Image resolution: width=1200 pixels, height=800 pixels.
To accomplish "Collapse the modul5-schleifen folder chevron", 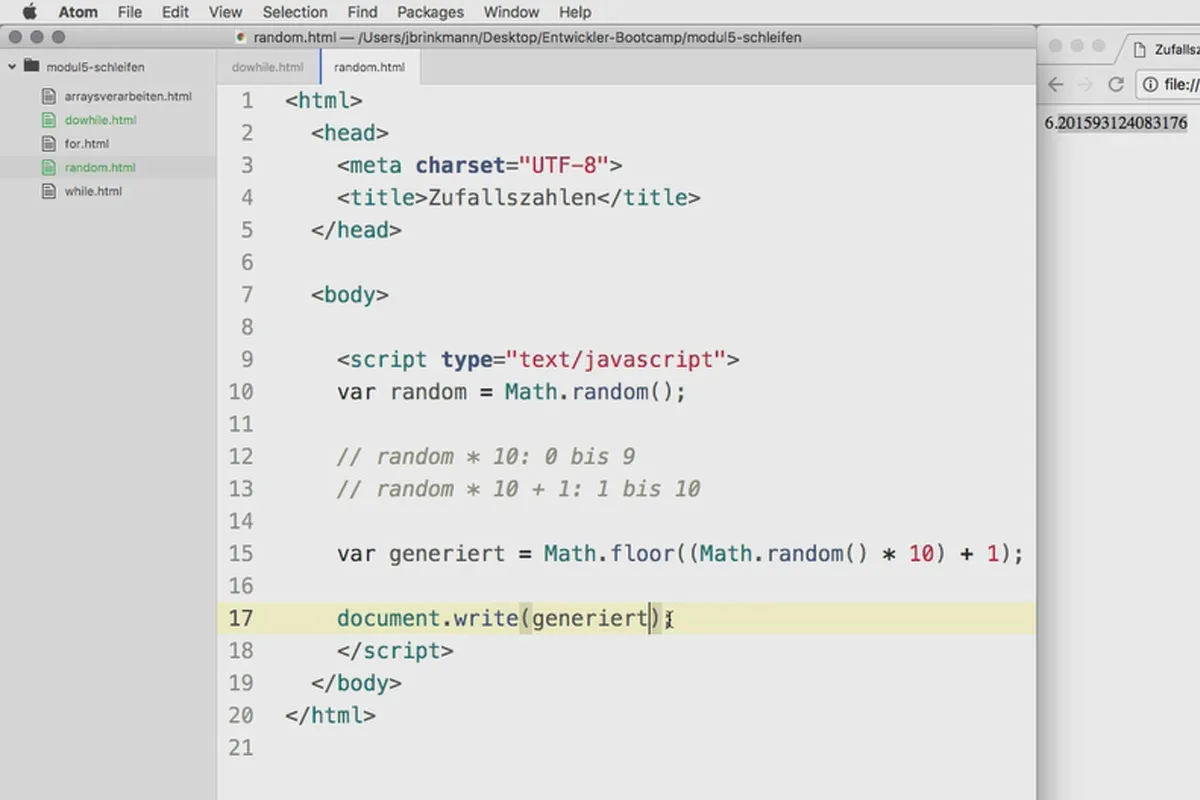I will 12,67.
